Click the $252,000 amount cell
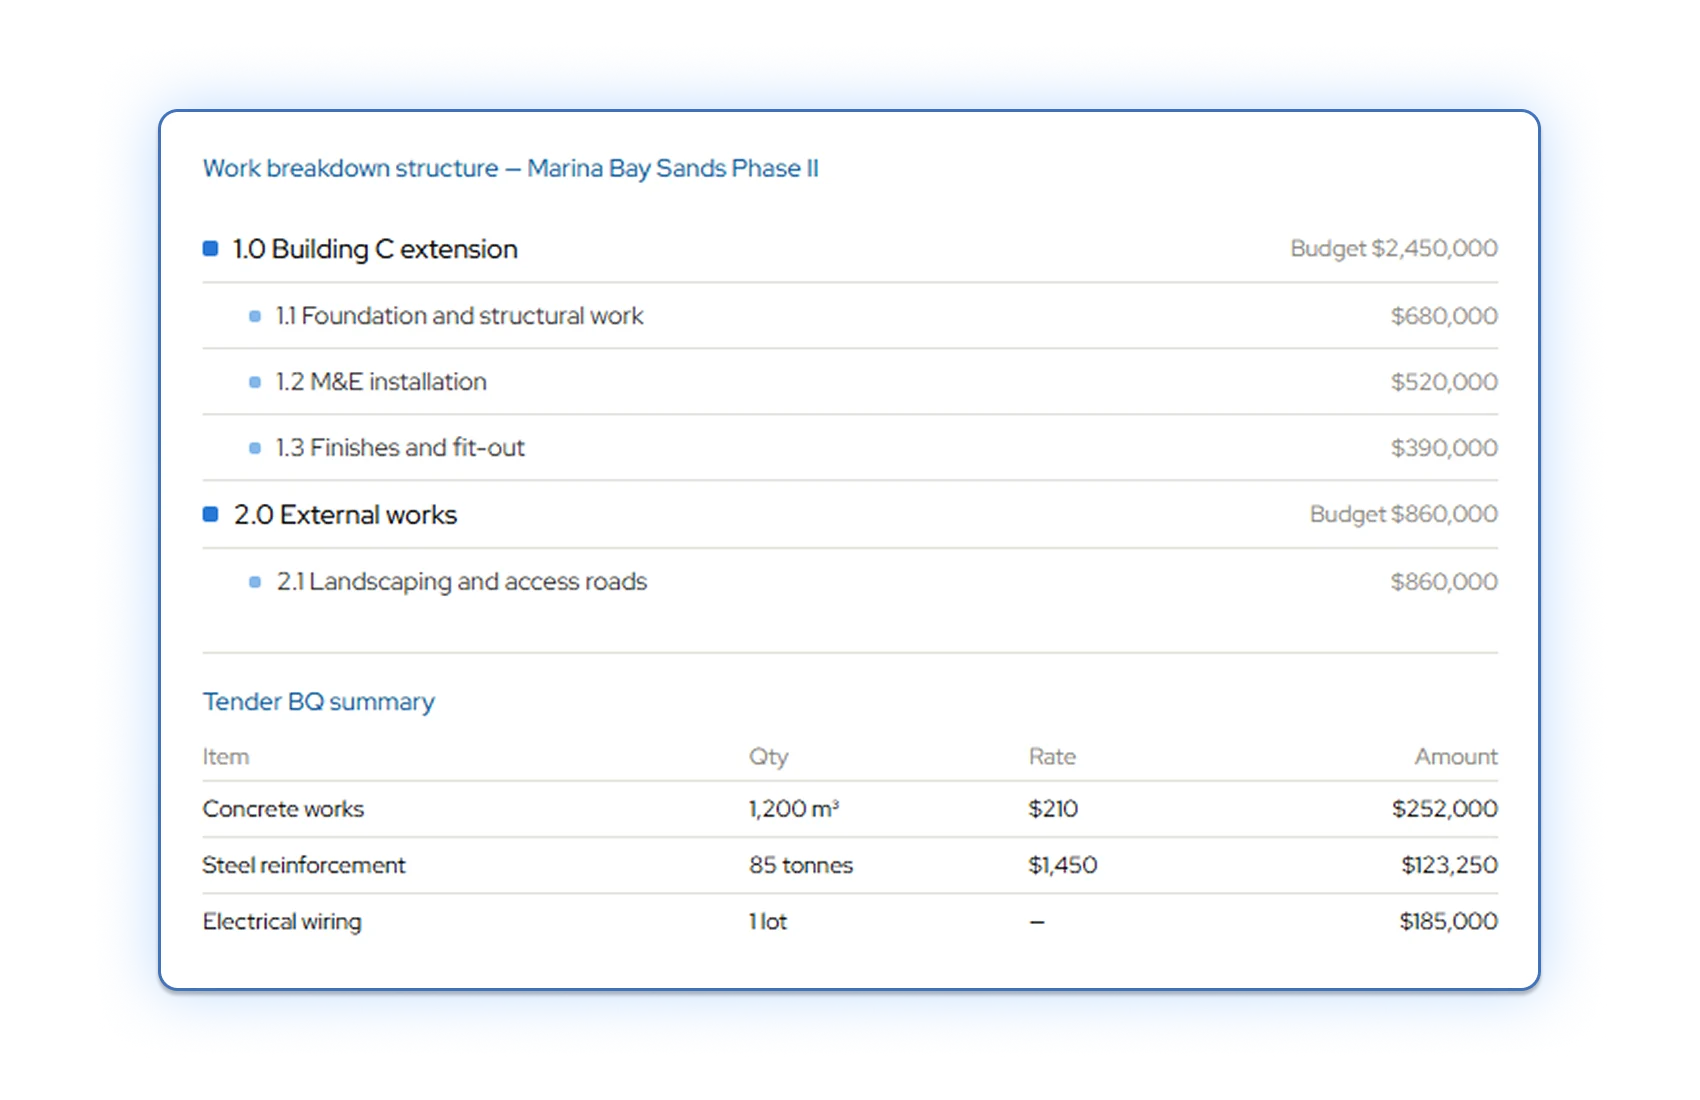 coord(1445,809)
